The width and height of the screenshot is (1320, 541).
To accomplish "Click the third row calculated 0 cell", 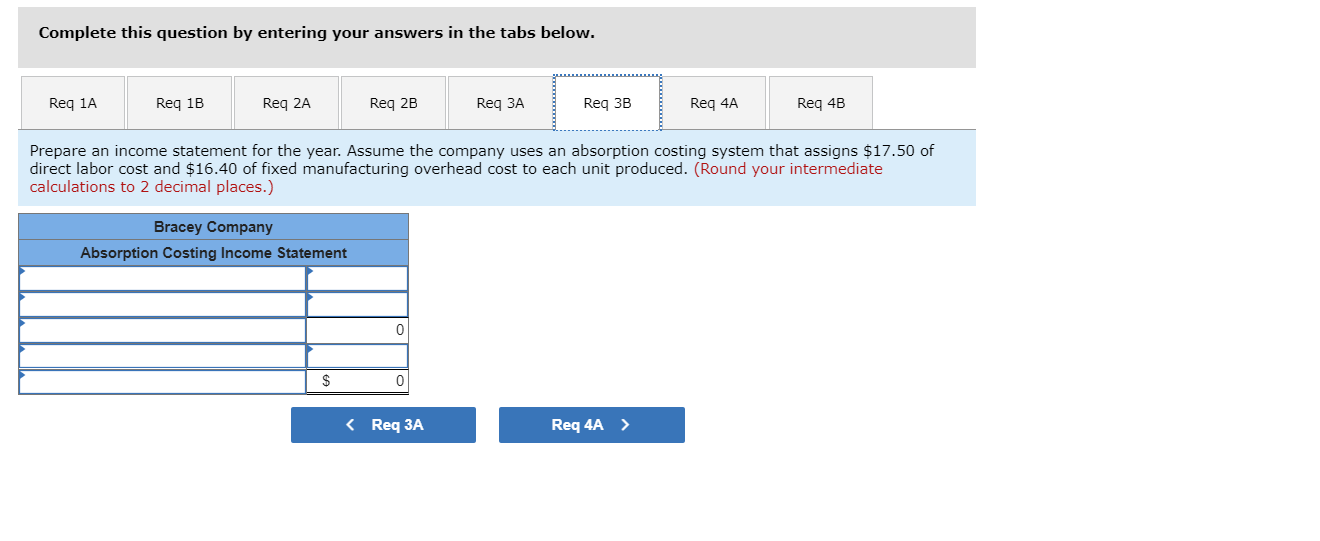I will coord(358,330).
